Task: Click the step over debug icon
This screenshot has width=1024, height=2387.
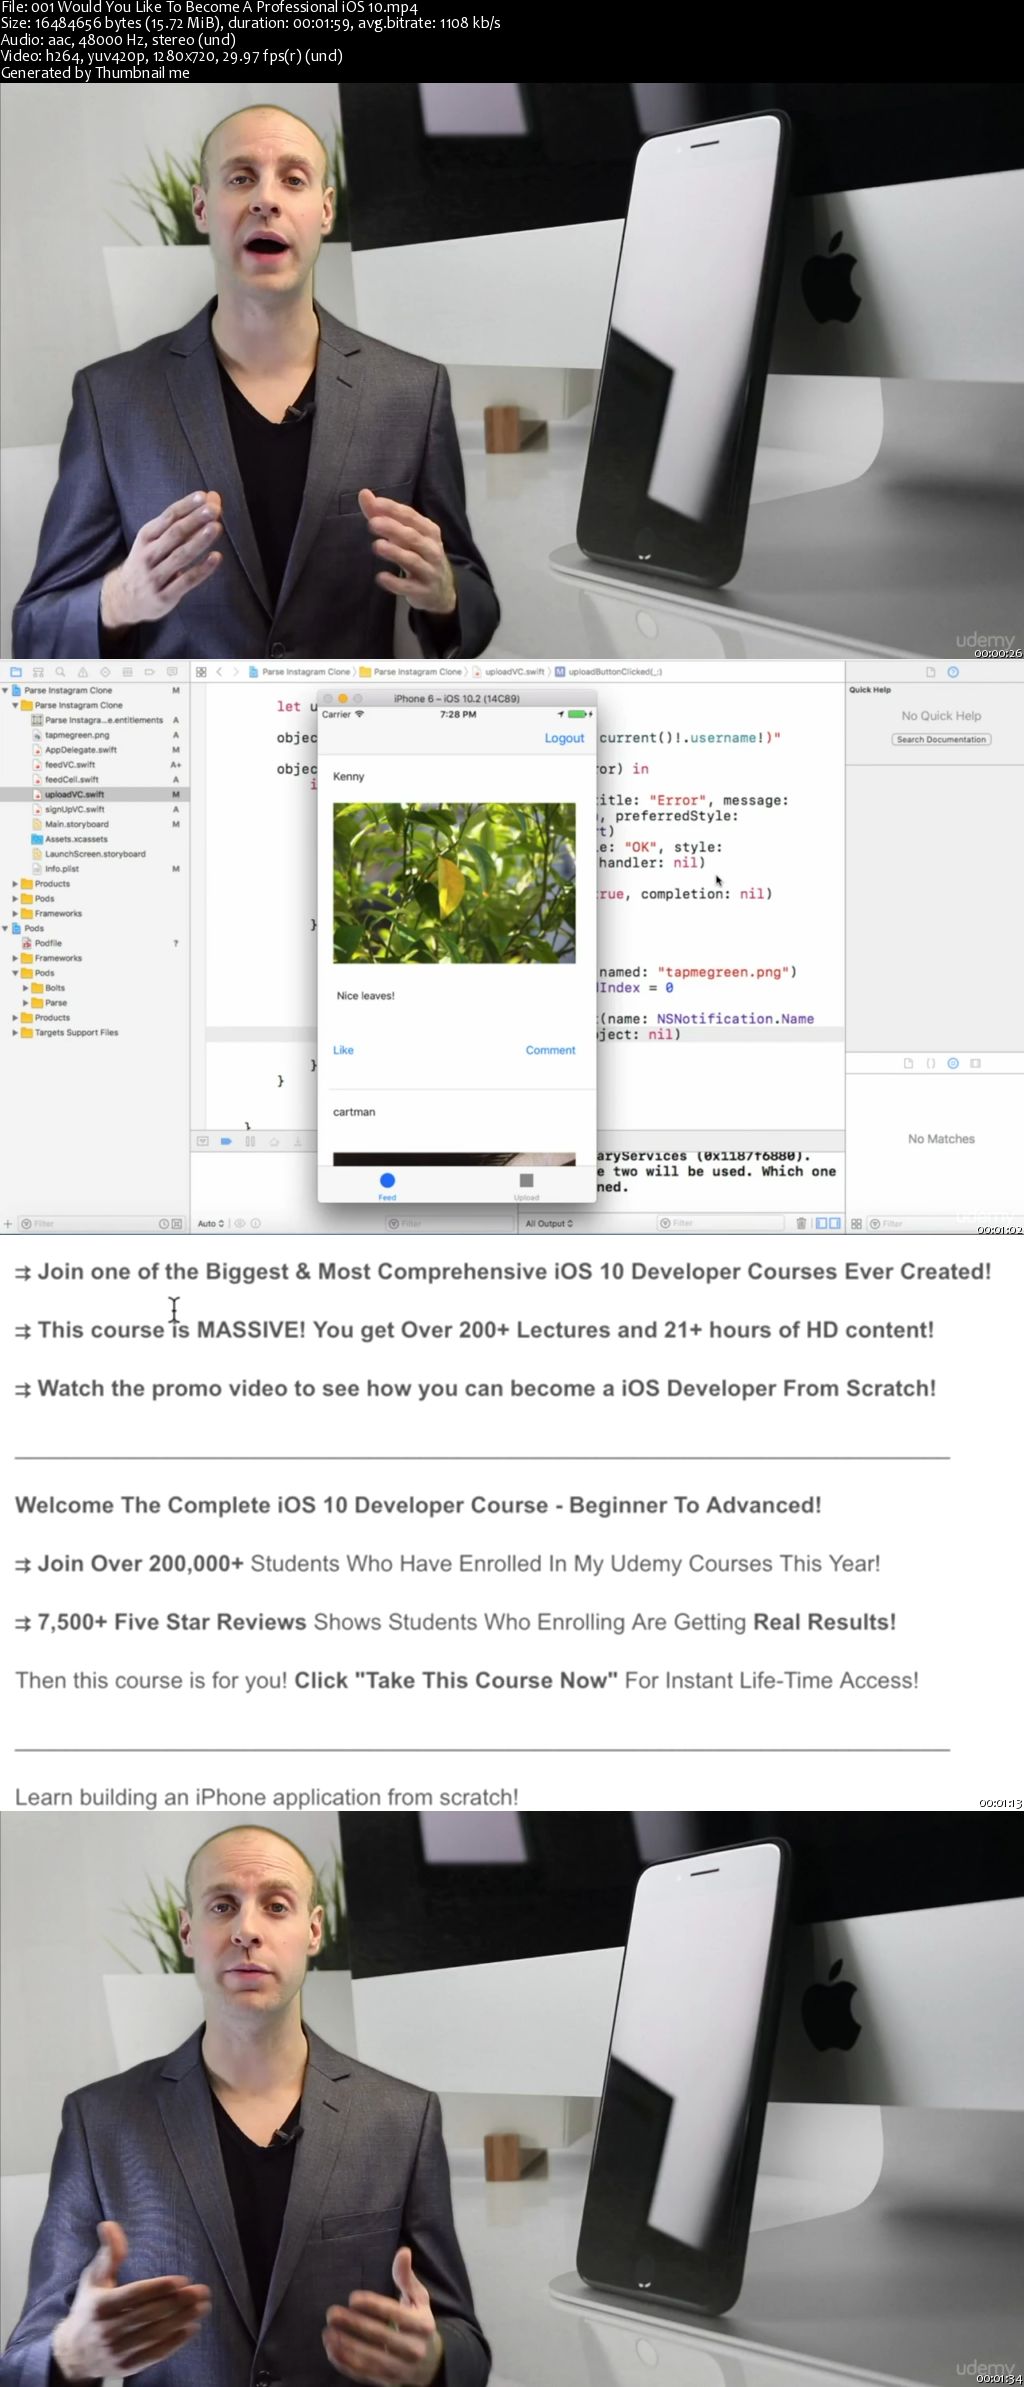Action: pyautogui.click(x=273, y=1141)
